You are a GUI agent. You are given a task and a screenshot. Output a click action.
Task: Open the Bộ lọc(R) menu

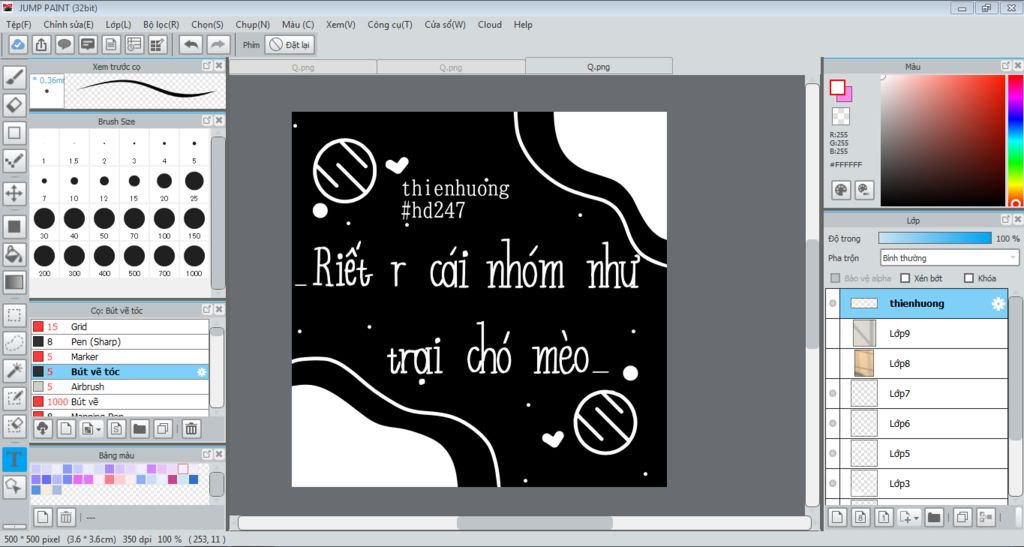[161, 24]
